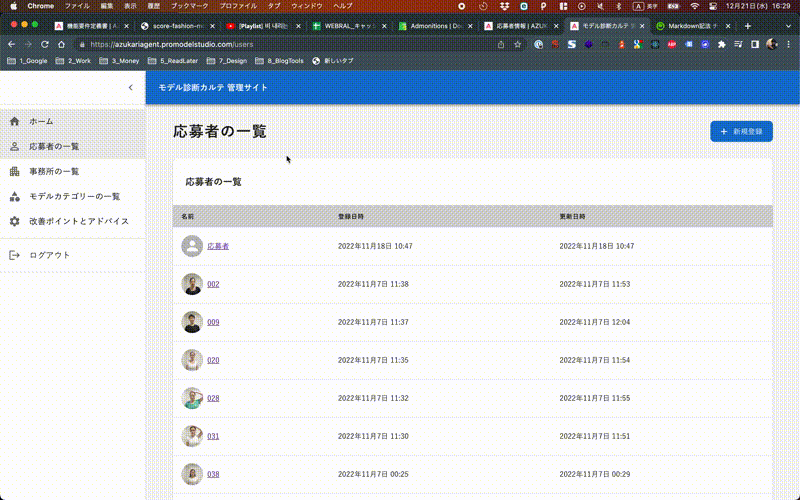Open applicant 028 link
This screenshot has width=800, height=500.
pos(213,398)
